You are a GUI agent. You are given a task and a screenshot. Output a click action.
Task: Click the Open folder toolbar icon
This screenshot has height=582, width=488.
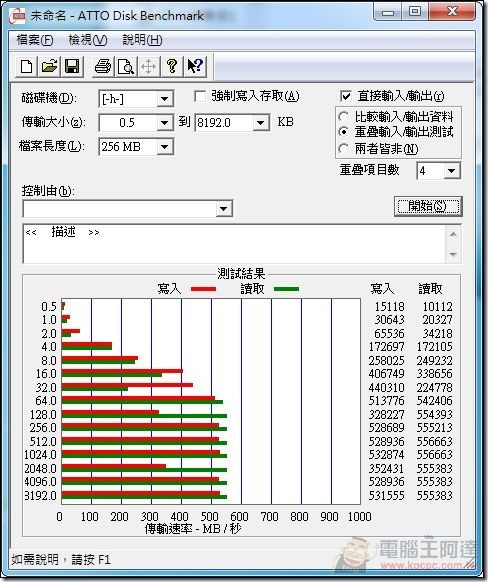[49, 67]
